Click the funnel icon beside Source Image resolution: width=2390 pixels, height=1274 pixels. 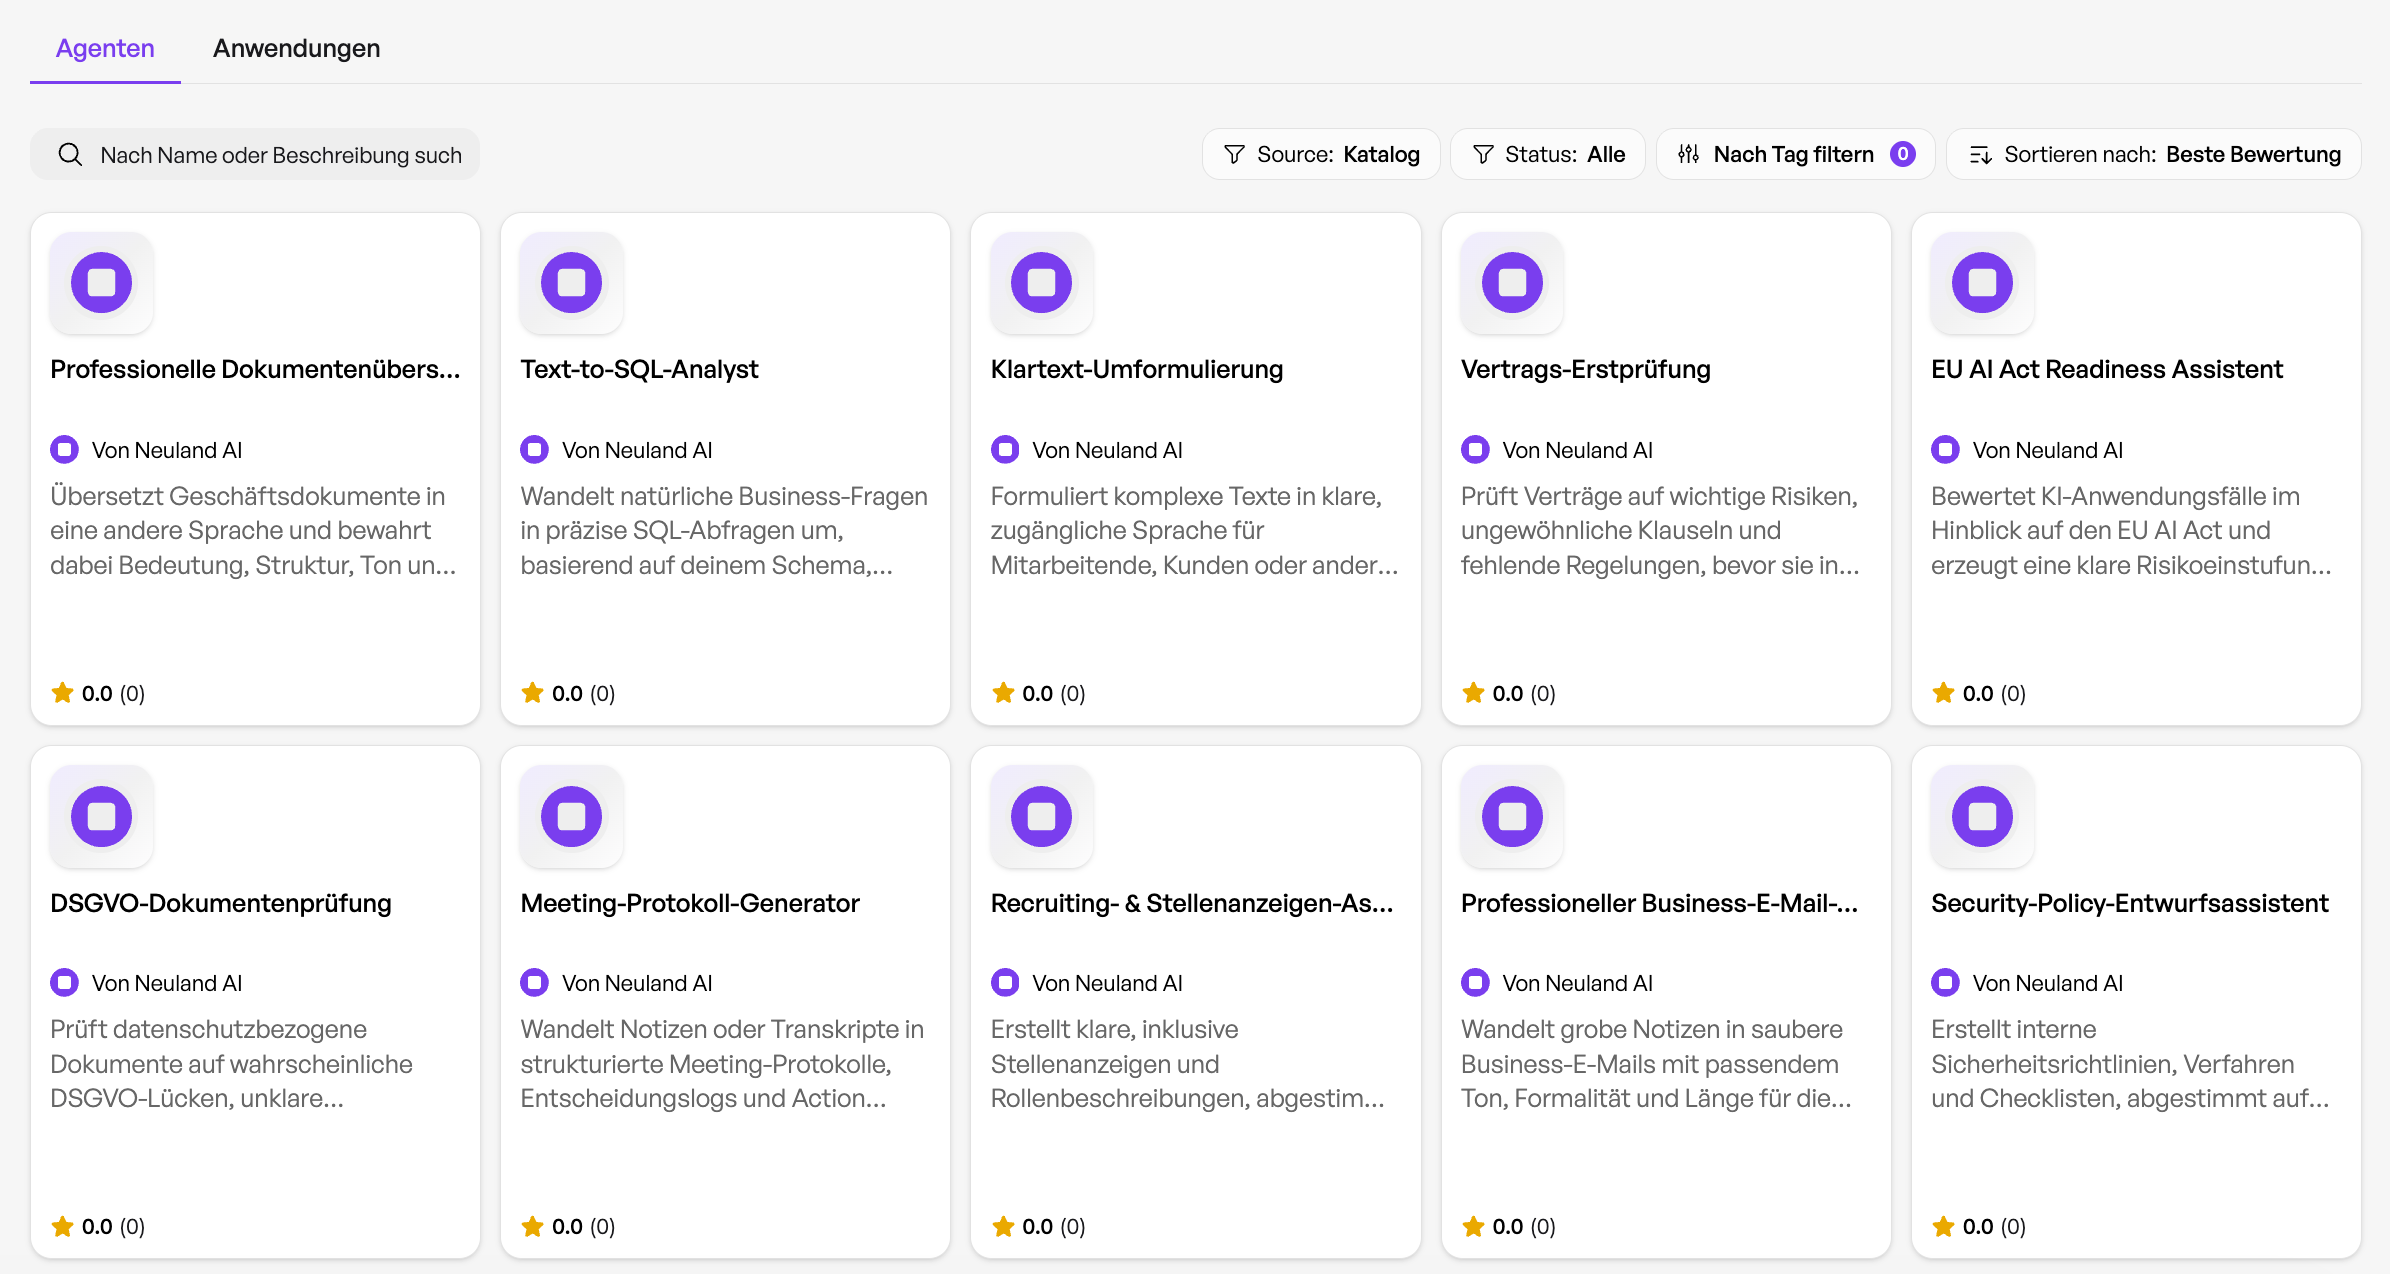1235,154
